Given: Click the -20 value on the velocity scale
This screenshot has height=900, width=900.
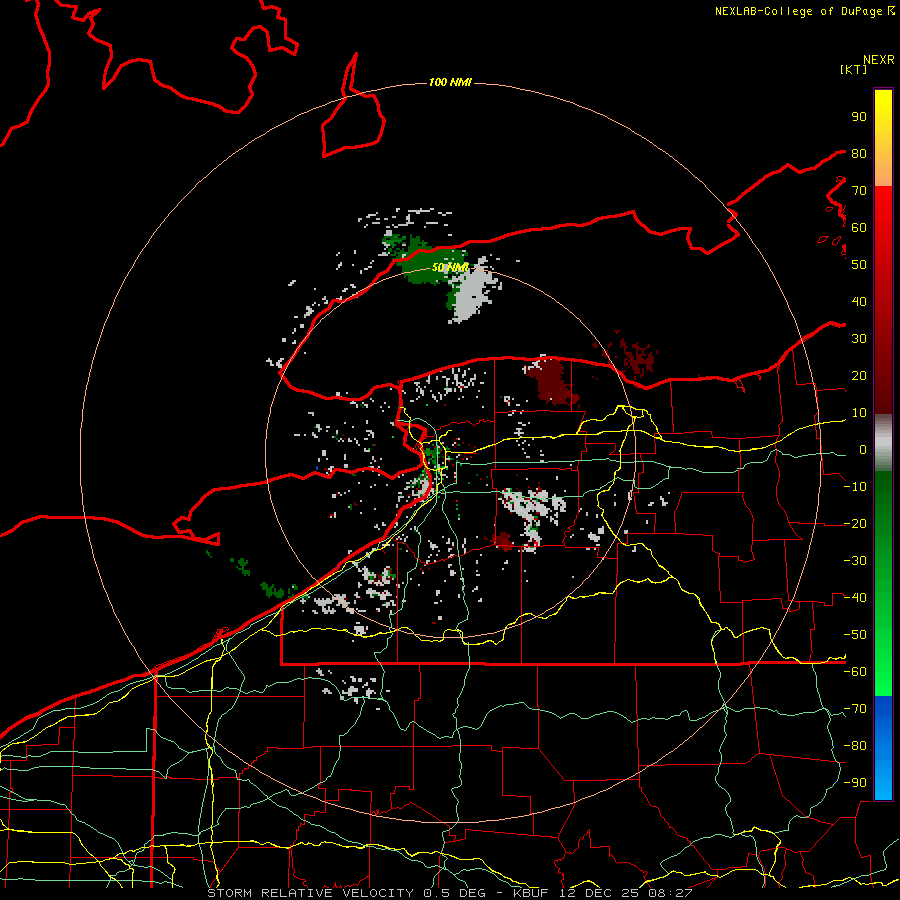Looking at the screenshot, I should [x=855, y=524].
